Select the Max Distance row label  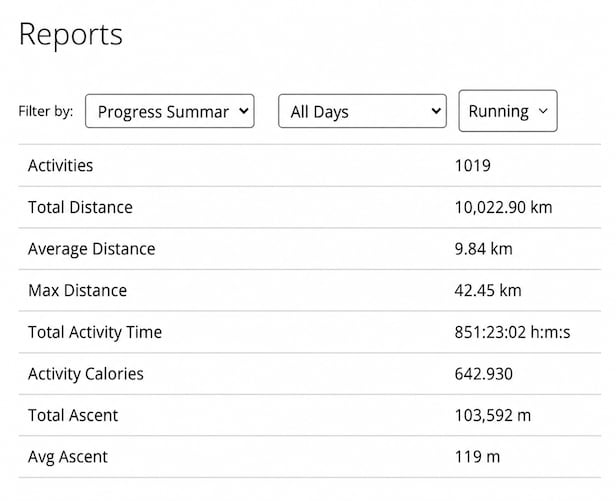[x=77, y=290]
